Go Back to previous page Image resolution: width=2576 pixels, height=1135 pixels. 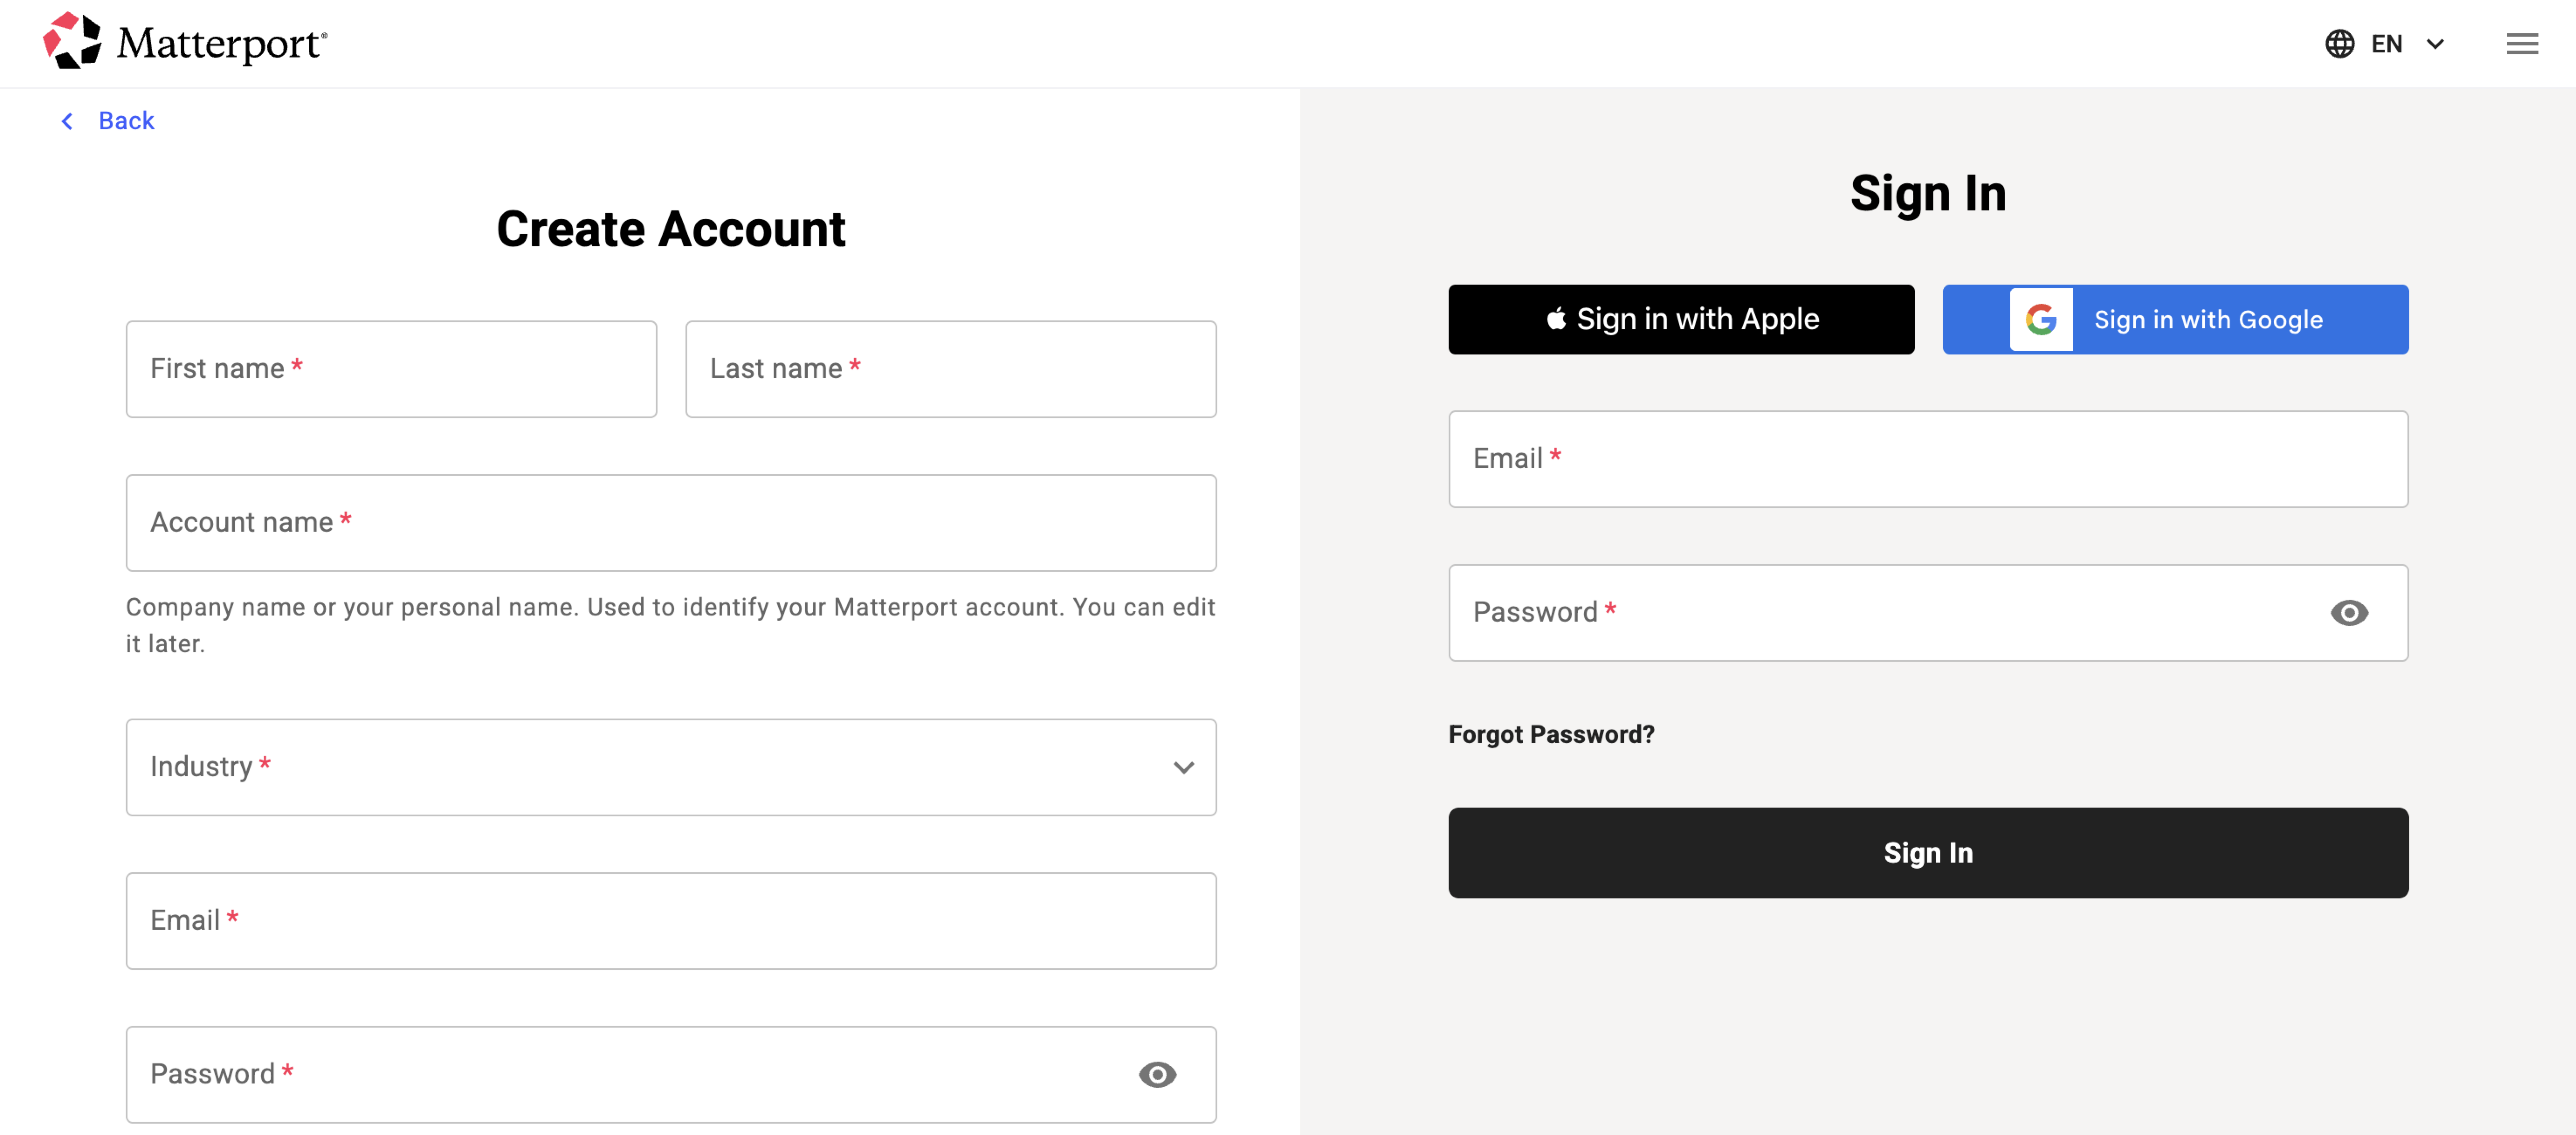tap(108, 121)
